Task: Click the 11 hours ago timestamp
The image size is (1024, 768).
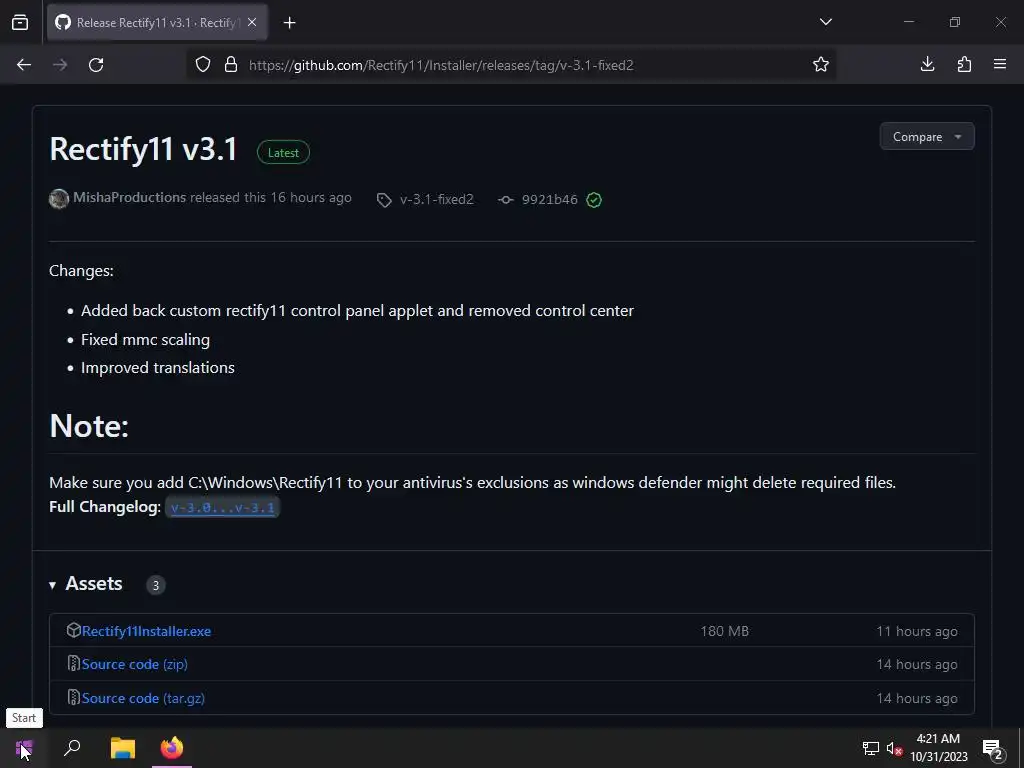Action: [x=917, y=632]
